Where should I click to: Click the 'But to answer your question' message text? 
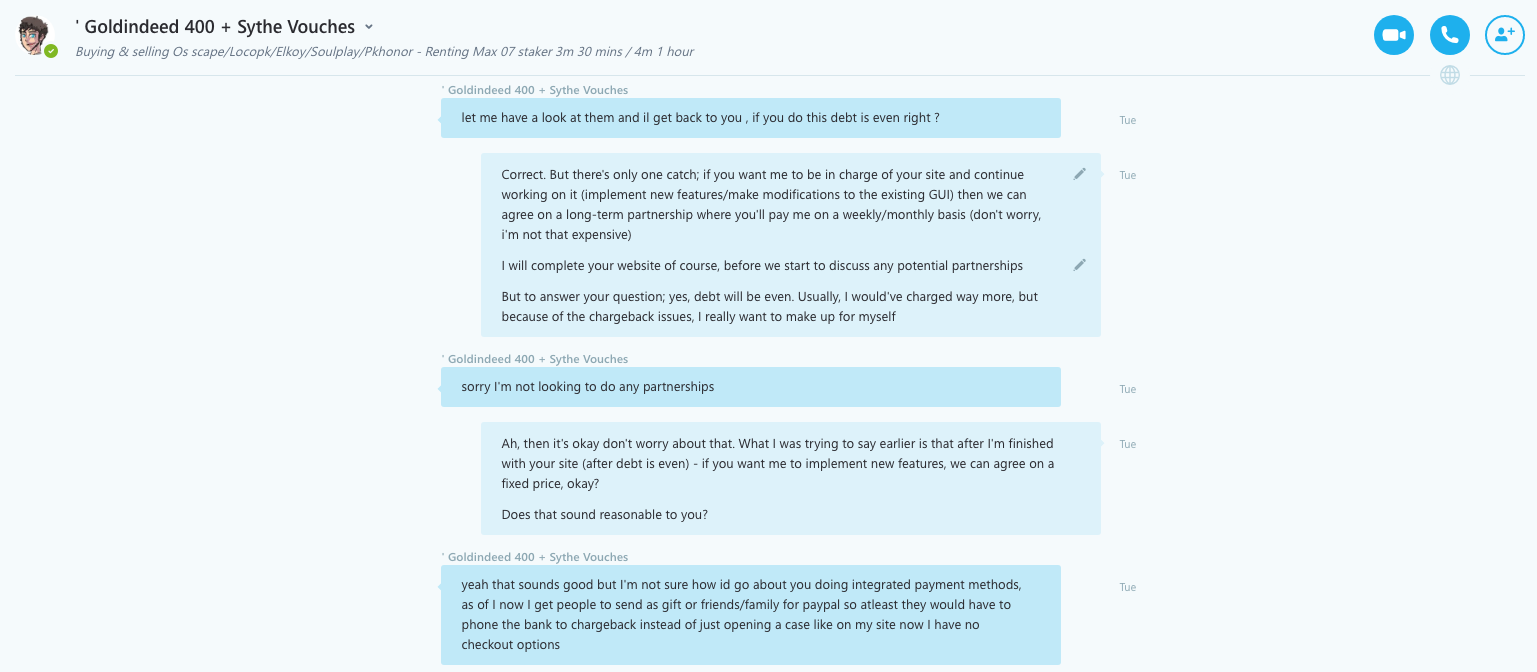(770, 307)
